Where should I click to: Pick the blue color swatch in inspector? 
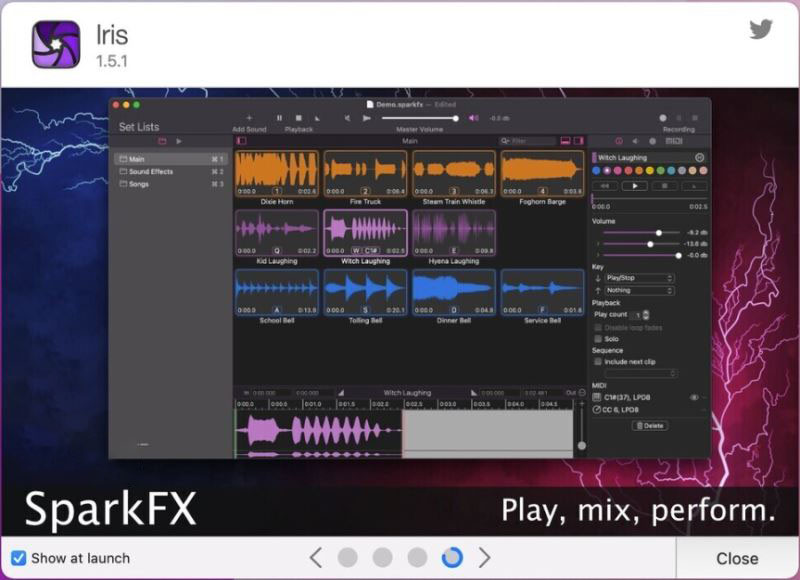(x=596, y=170)
